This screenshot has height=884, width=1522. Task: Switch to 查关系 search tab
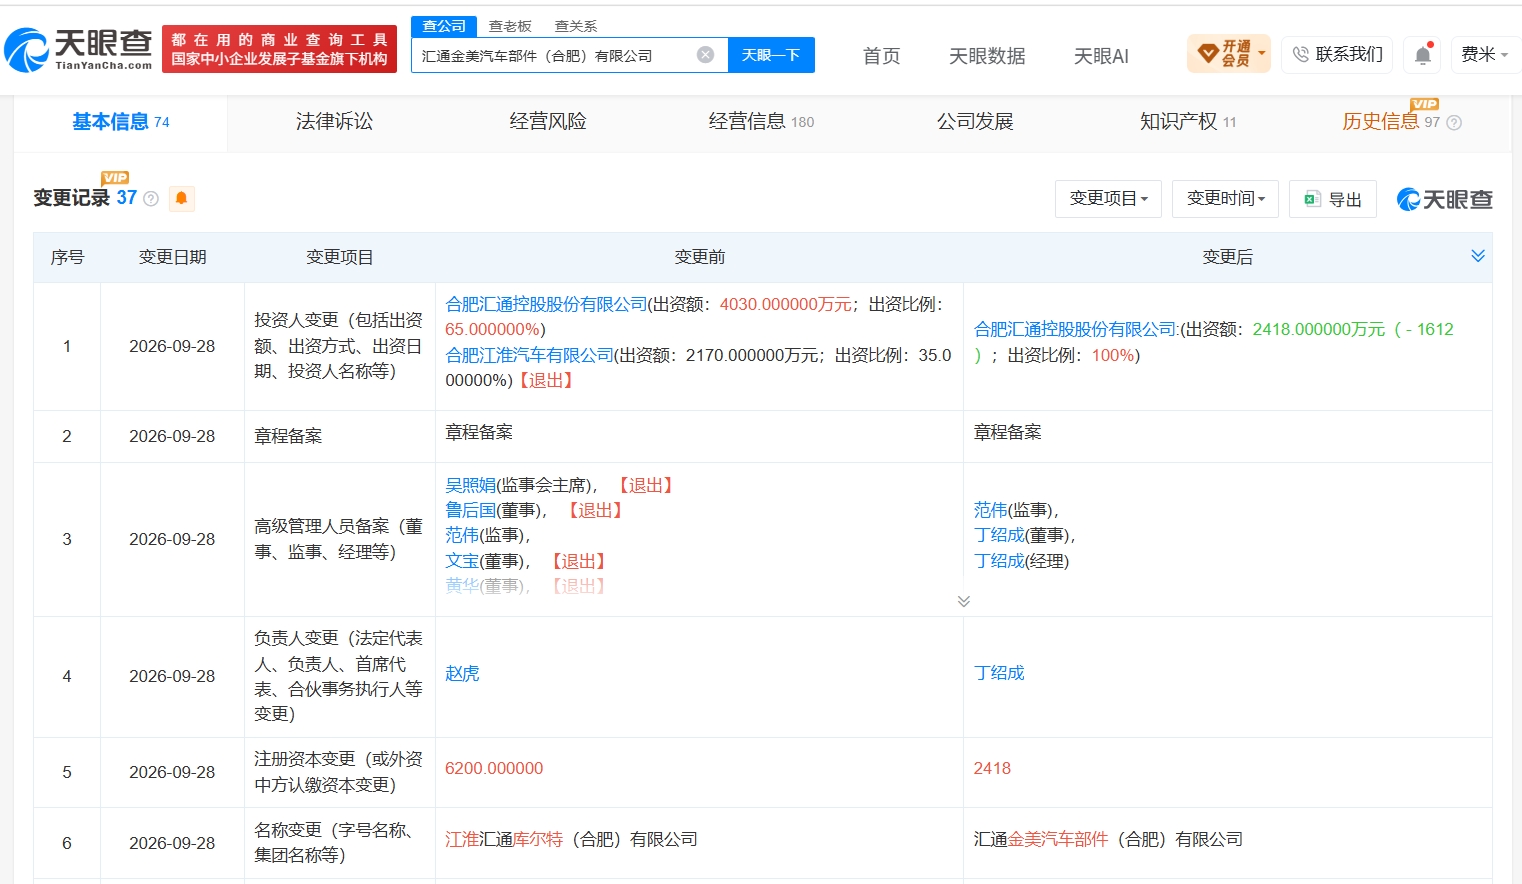tap(576, 26)
